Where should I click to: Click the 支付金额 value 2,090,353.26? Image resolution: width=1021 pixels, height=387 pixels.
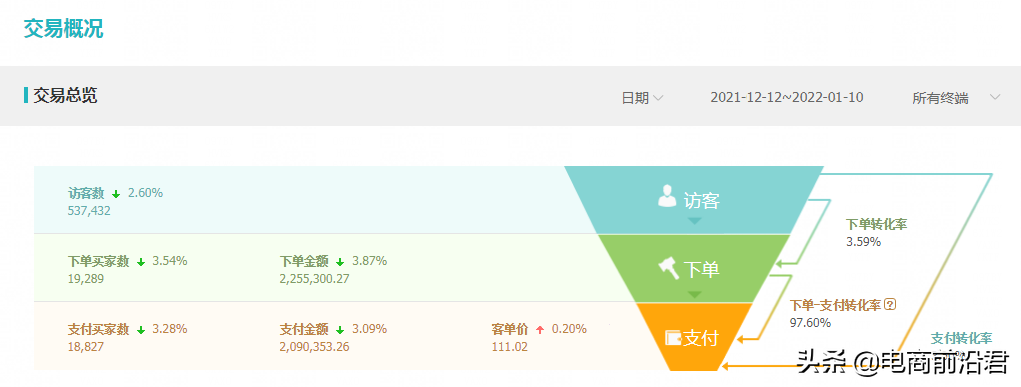pyautogui.click(x=314, y=347)
